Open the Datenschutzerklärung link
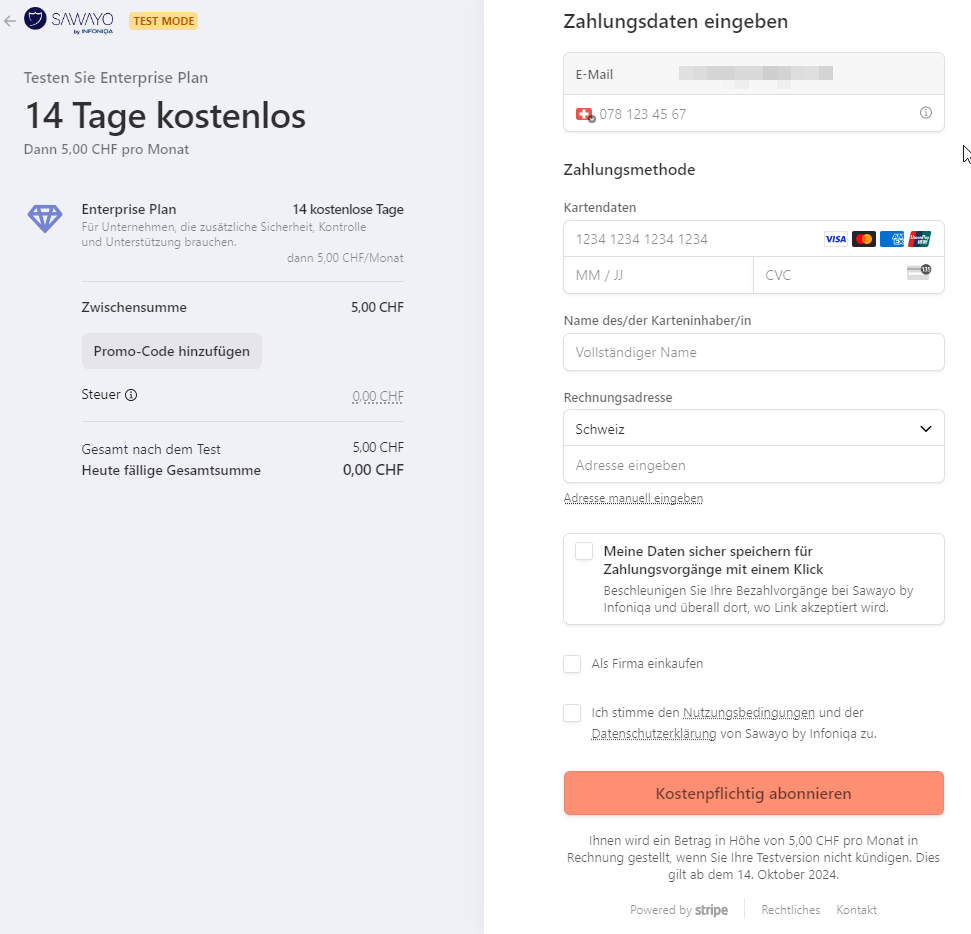971x934 pixels. pyautogui.click(x=654, y=734)
